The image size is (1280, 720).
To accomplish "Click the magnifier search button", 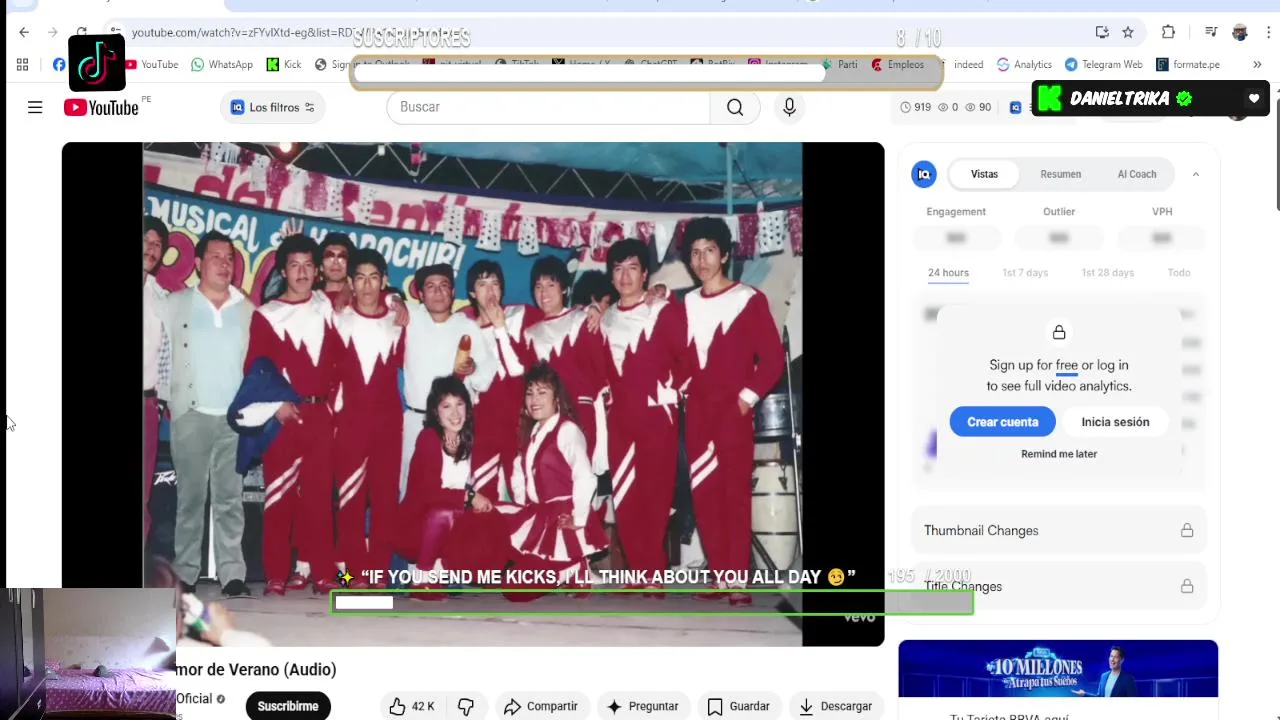I will click(x=735, y=107).
